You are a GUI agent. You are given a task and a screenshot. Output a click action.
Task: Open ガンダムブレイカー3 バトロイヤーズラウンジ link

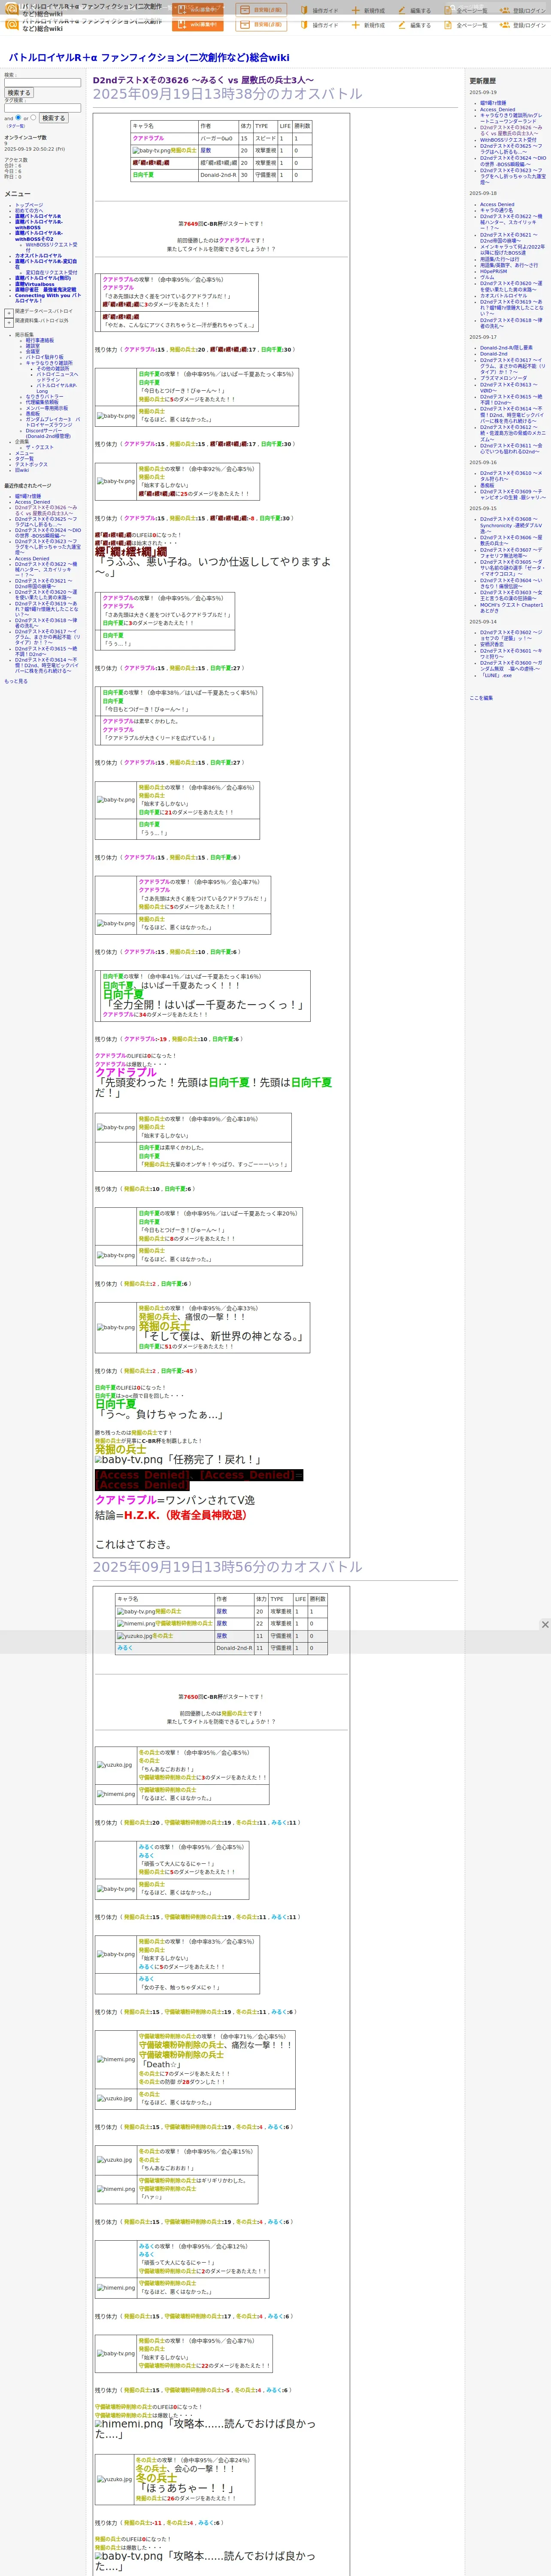pyautogui.click(x=53, y=422)
